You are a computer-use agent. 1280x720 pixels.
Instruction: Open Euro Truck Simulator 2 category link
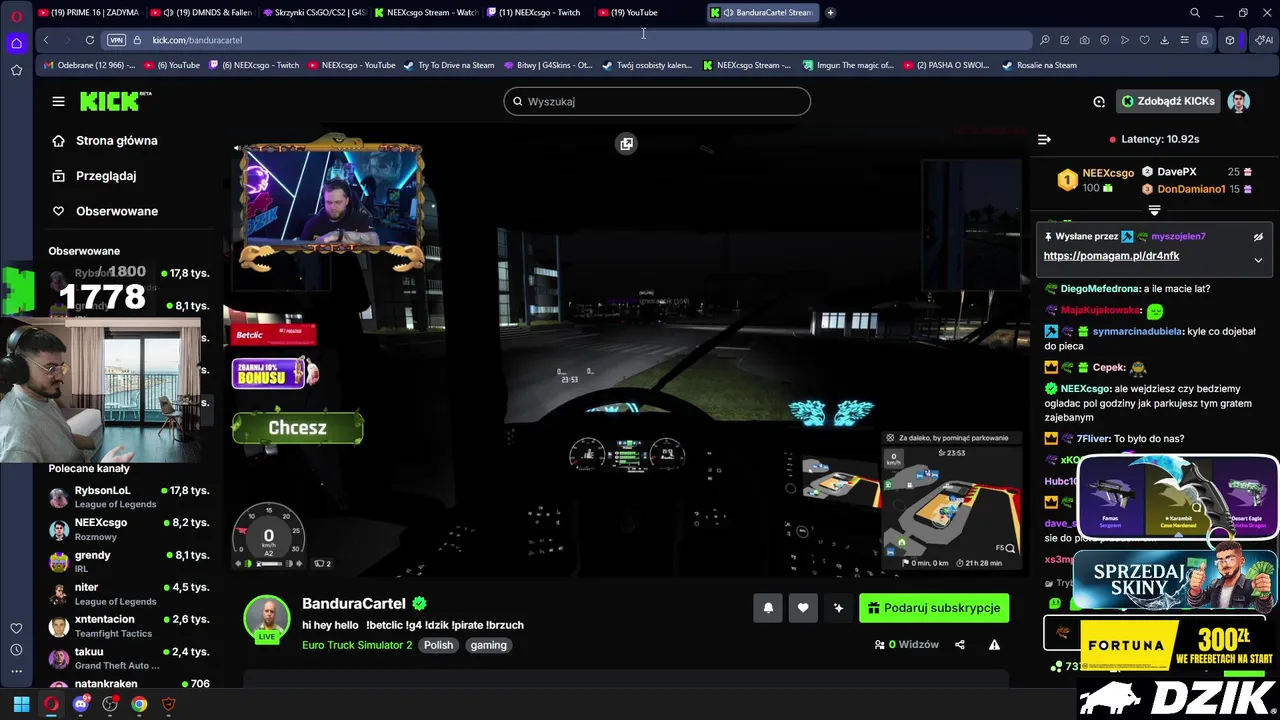(357, 645)
